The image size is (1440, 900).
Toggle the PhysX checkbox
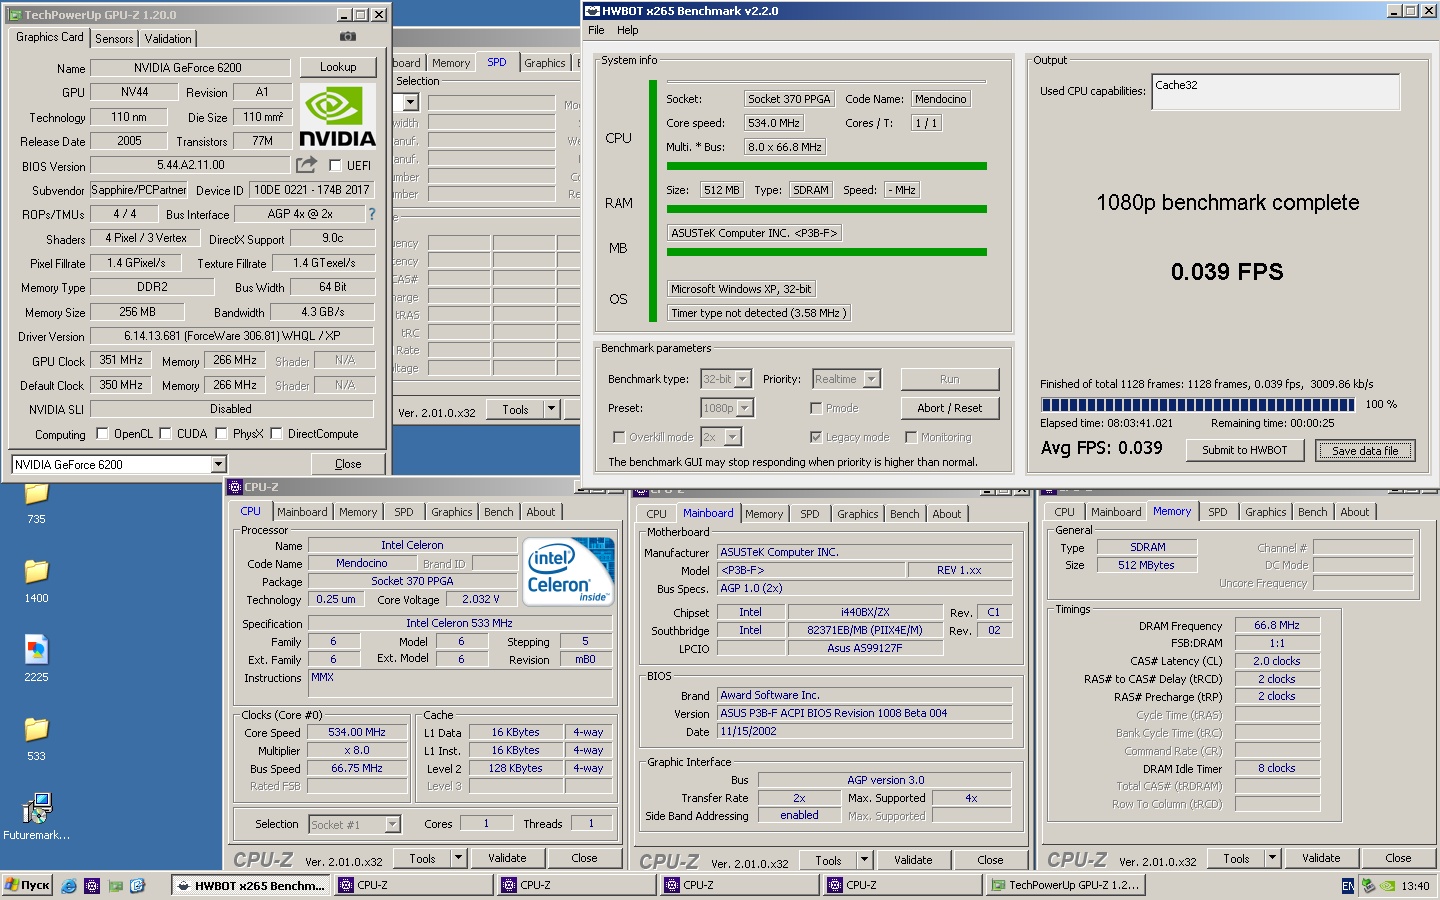[222, 434]
